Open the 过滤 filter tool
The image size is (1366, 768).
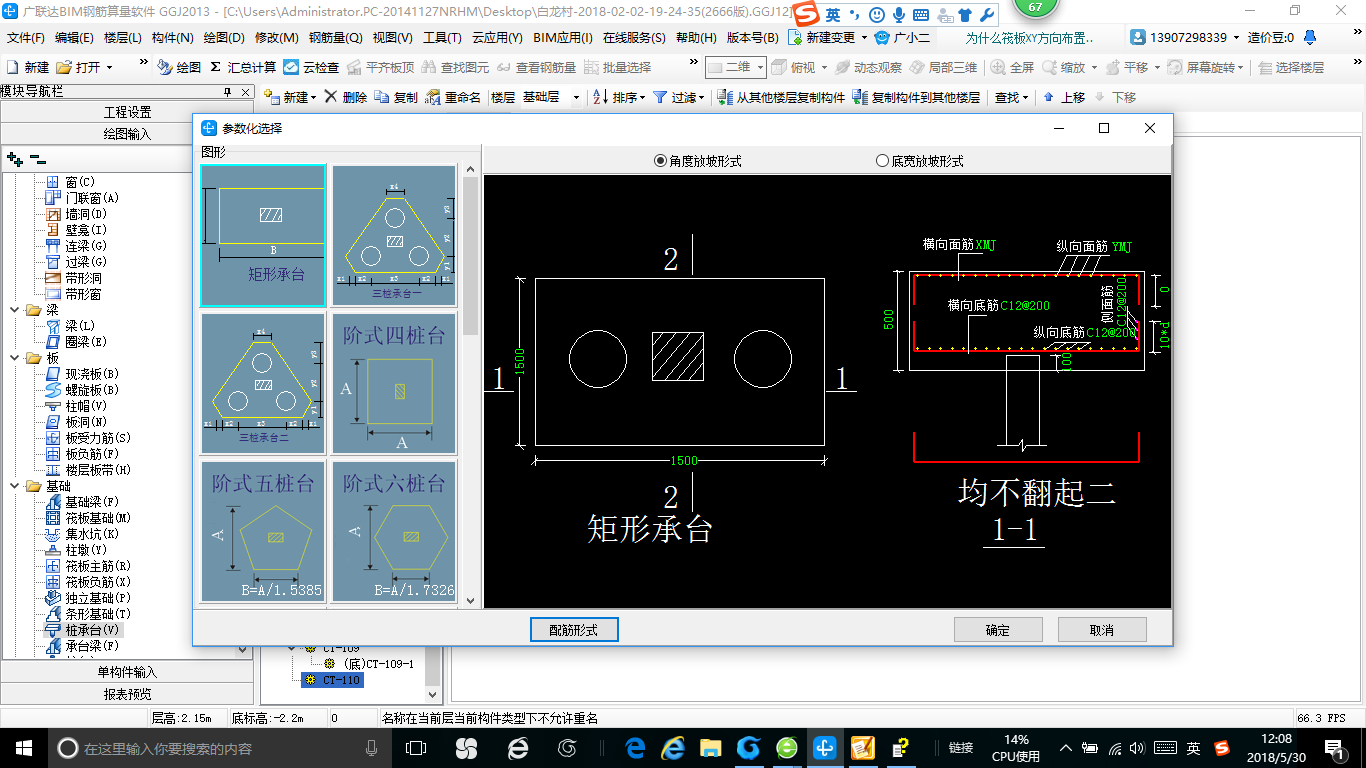[x=679, y=97]
